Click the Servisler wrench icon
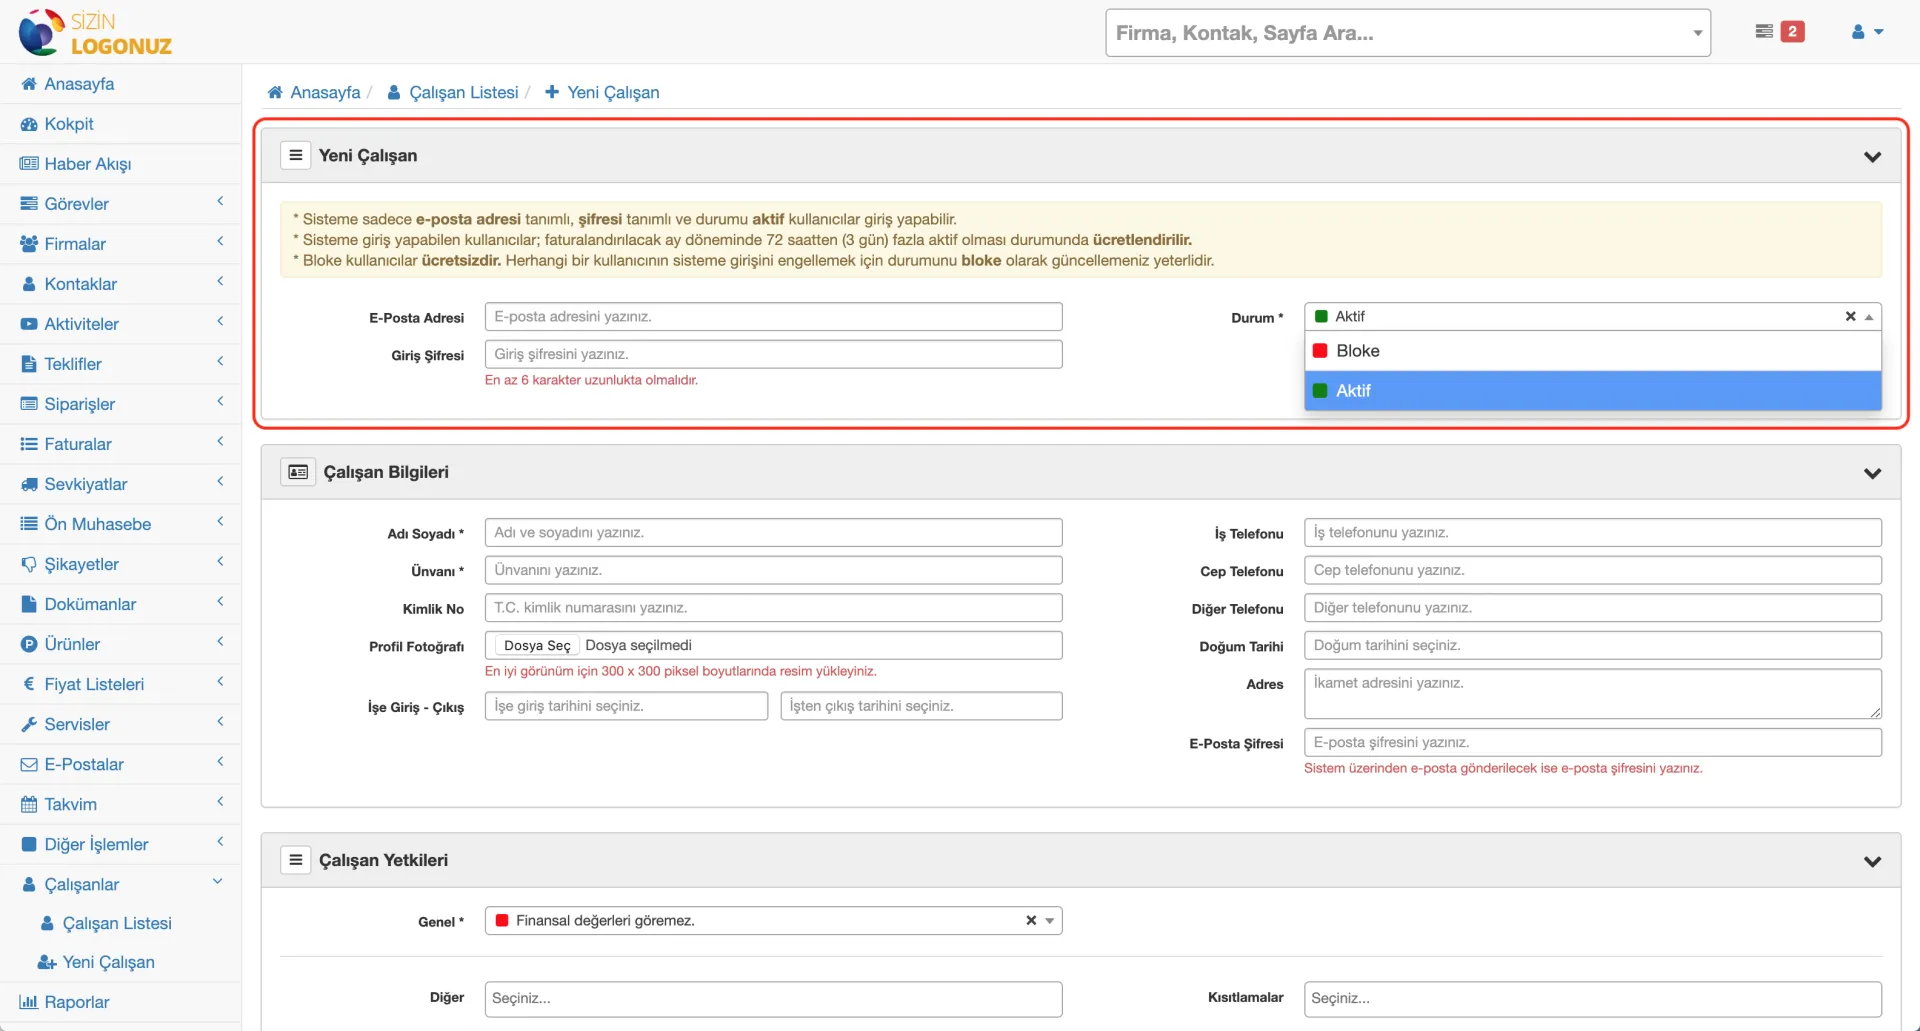The width and height of the screenshot is (1920, 1031). pos(29,724)
